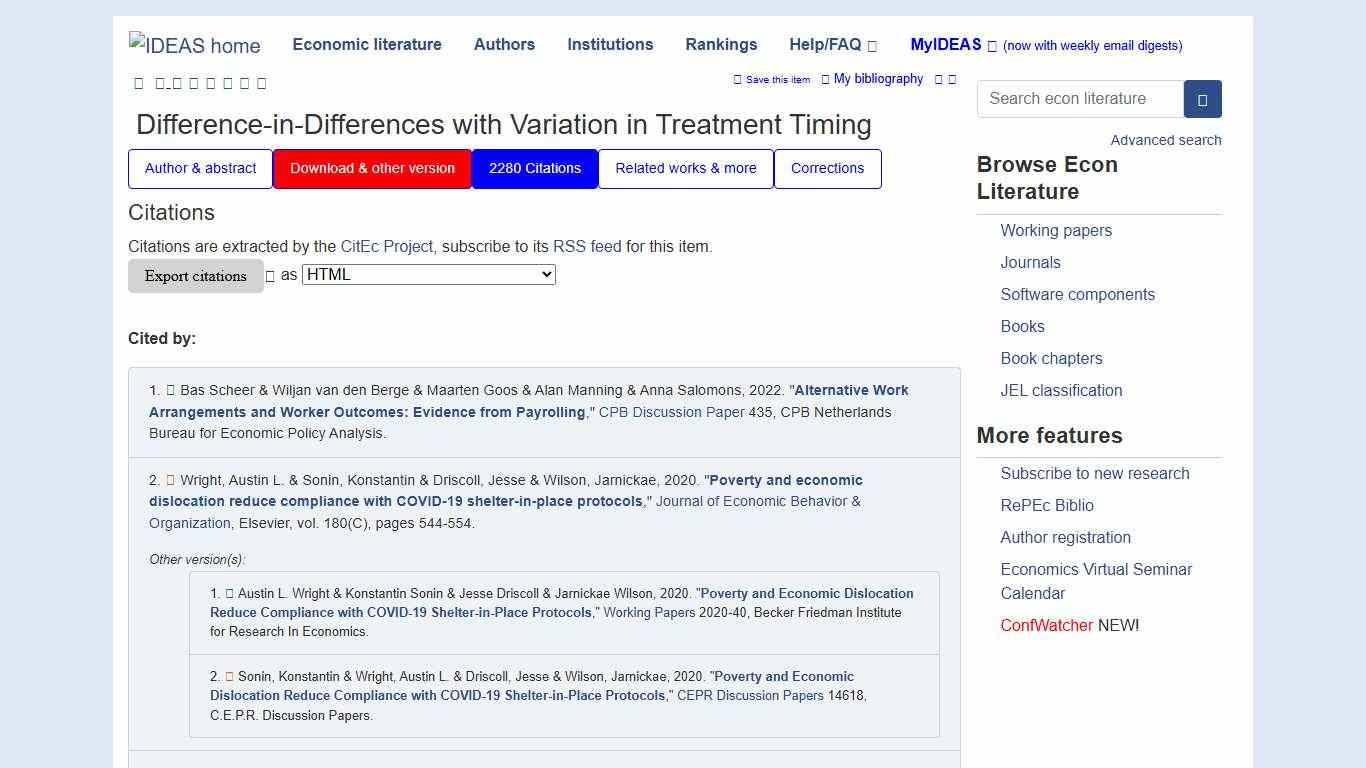
Task: Click inside the Search econ literature field
Action: [1079, 99]
